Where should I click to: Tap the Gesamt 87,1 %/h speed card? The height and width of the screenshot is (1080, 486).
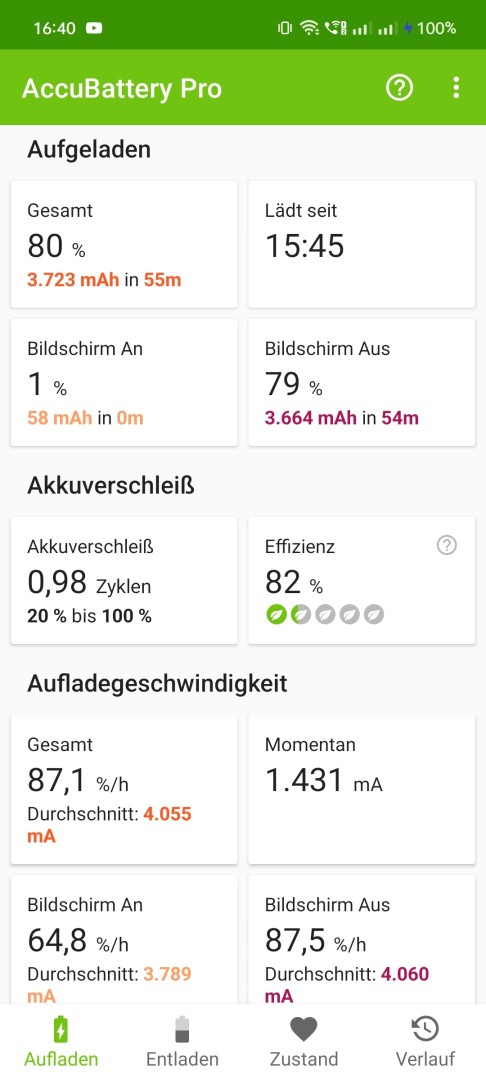pos(124,789)
